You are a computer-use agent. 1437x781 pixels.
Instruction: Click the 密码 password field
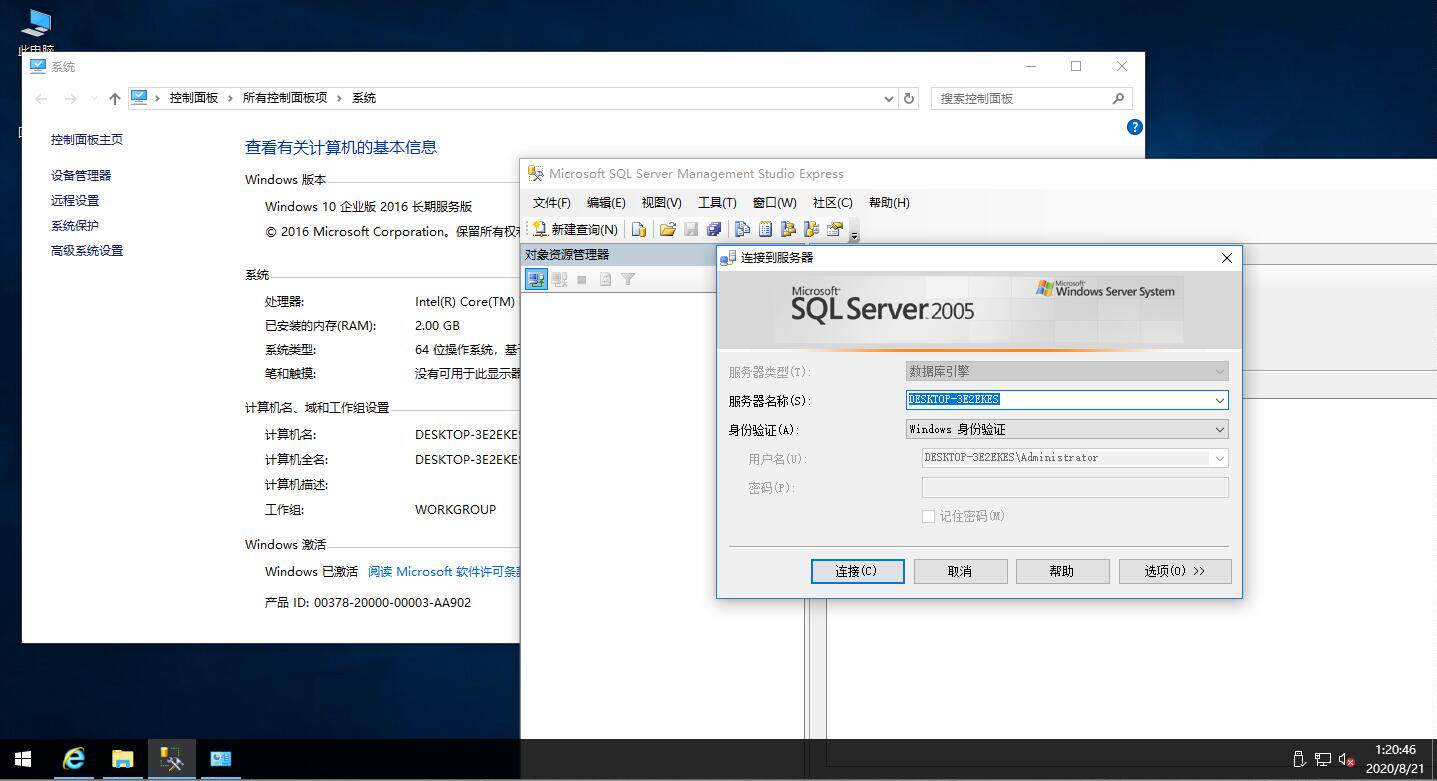click(1075, 487)
